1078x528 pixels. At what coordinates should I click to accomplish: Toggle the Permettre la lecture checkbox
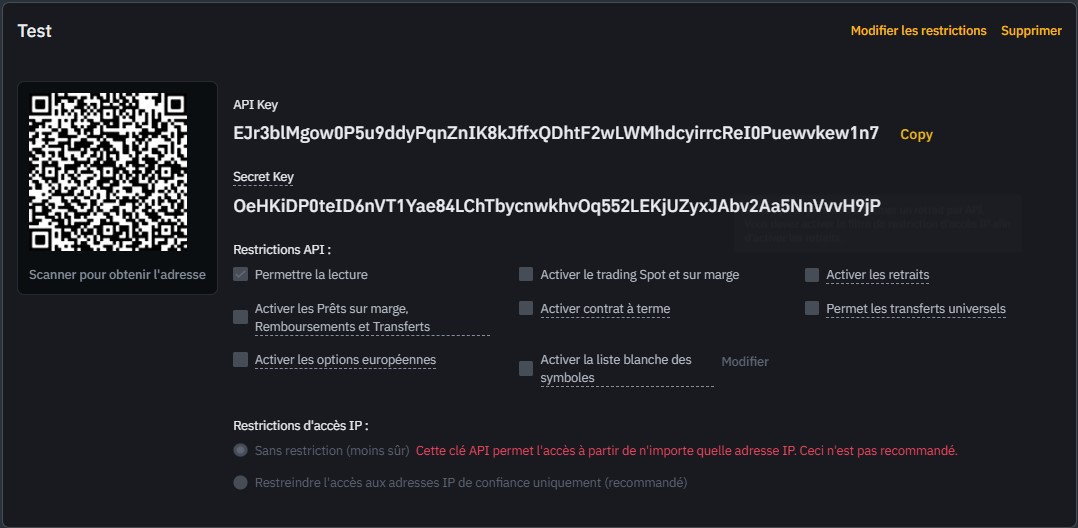[x=240, y=275]
